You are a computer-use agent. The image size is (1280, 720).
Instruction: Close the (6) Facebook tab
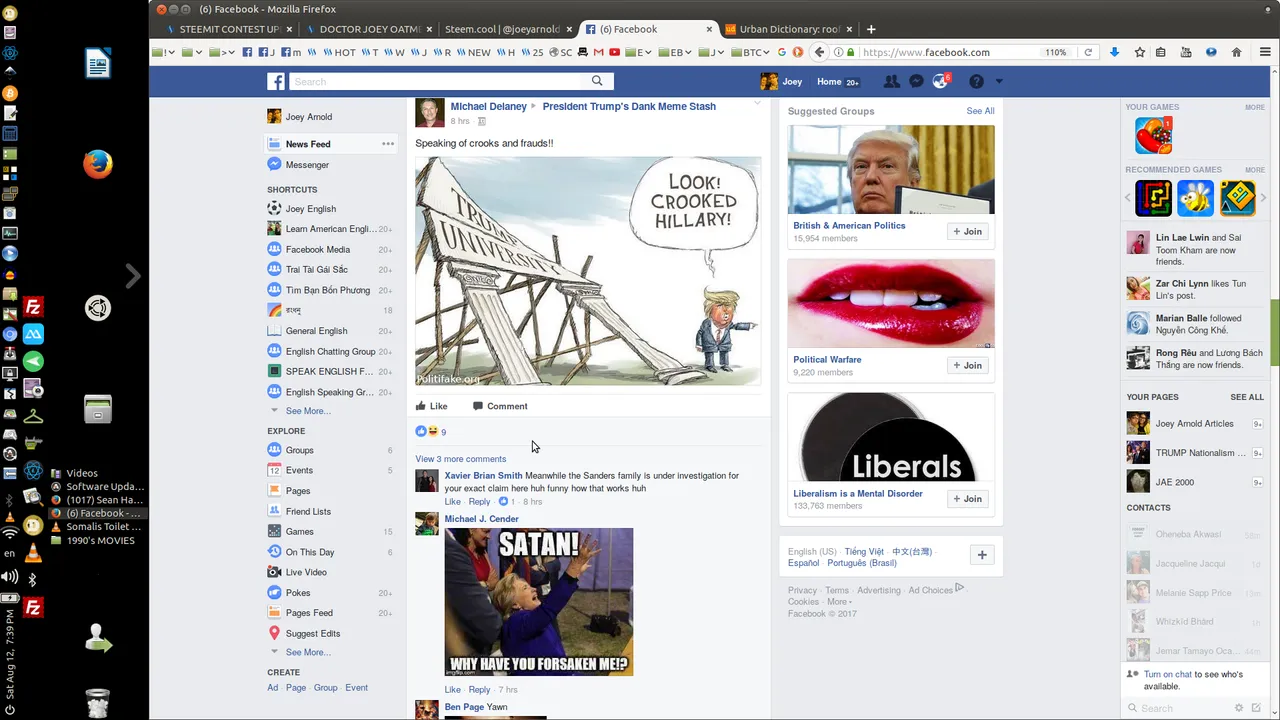point(710,29)
